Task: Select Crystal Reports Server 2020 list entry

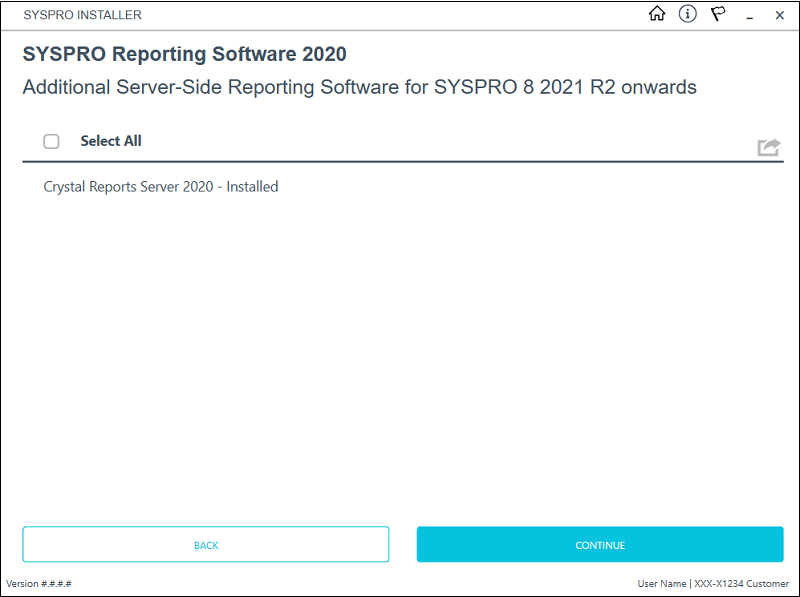Action: [x=161, y=186]
